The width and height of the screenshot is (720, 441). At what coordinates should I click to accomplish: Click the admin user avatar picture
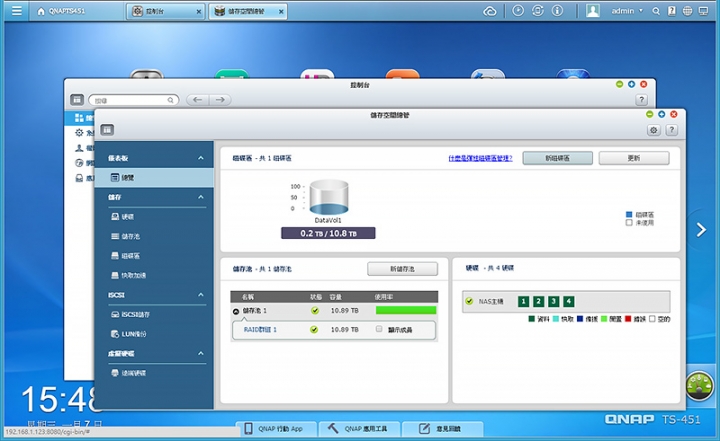pyautogui.click(x=593, y=11)
